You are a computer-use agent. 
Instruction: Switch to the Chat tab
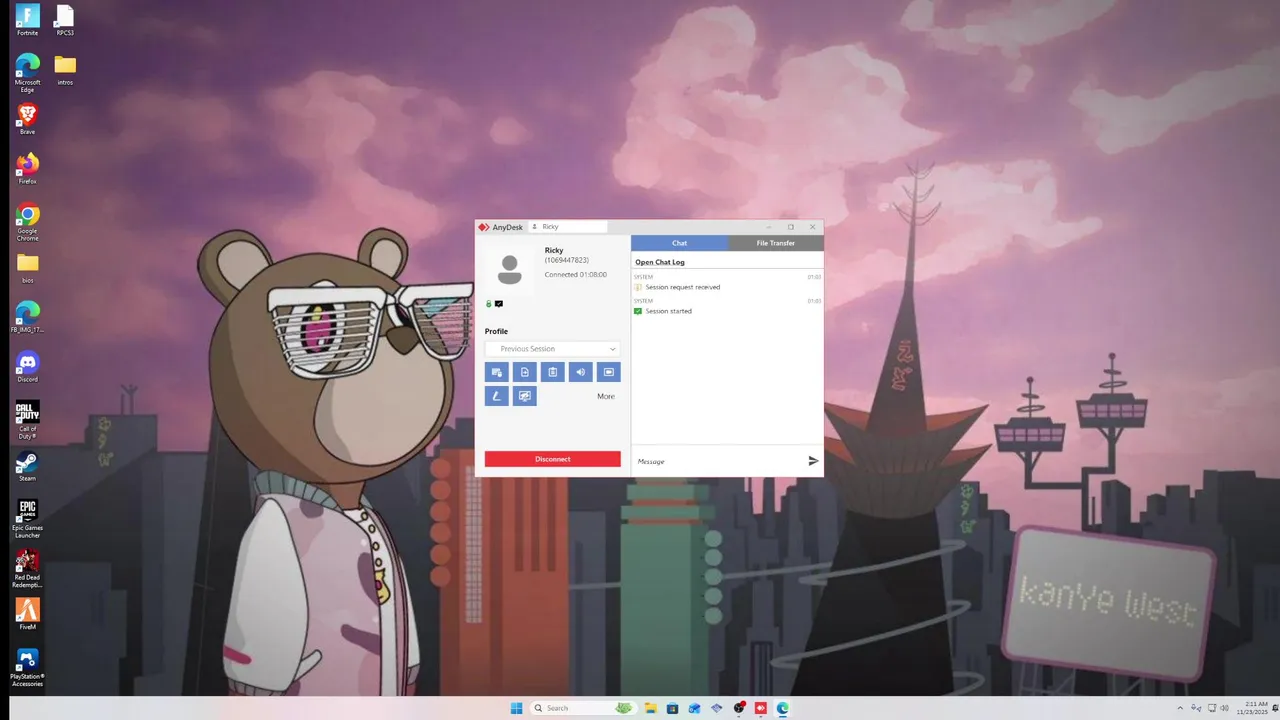679,243
